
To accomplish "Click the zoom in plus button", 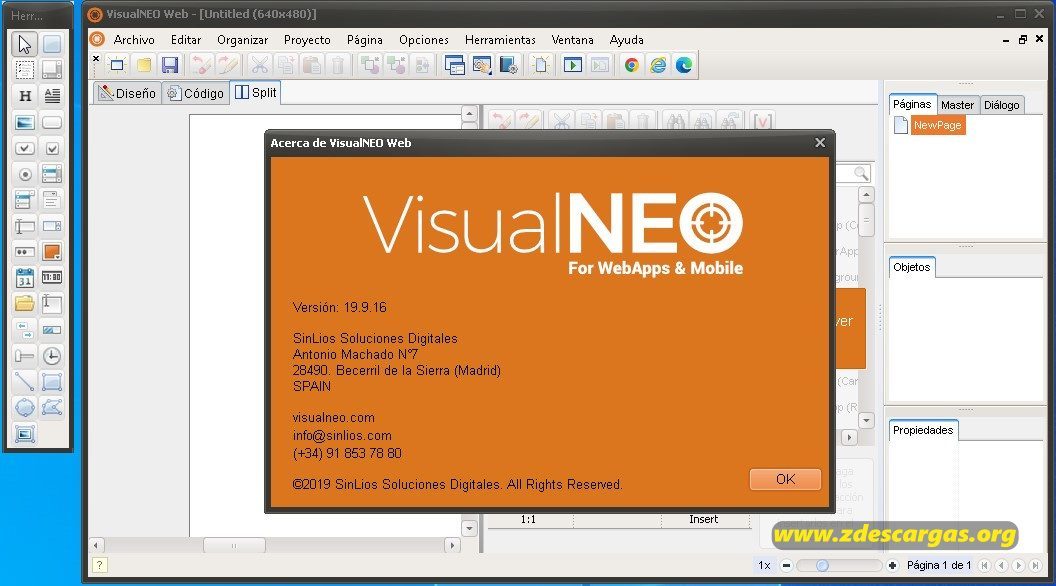I will pos(892,565).
